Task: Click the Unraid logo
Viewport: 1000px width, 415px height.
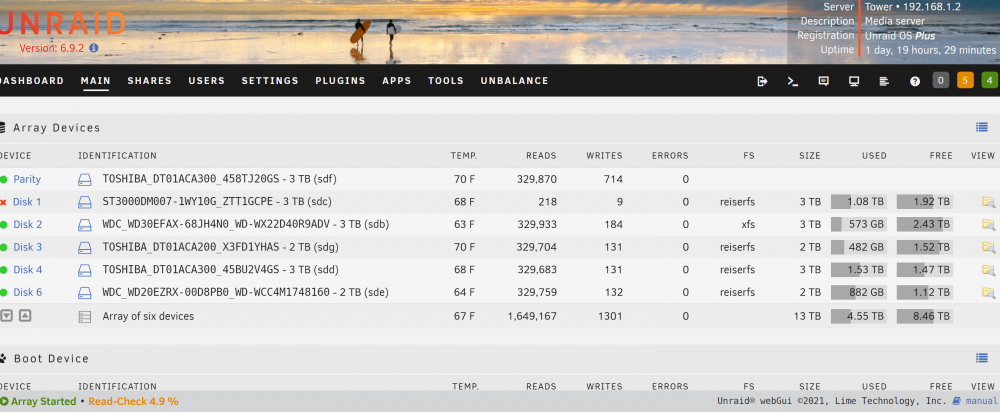Action: (62, 23)
